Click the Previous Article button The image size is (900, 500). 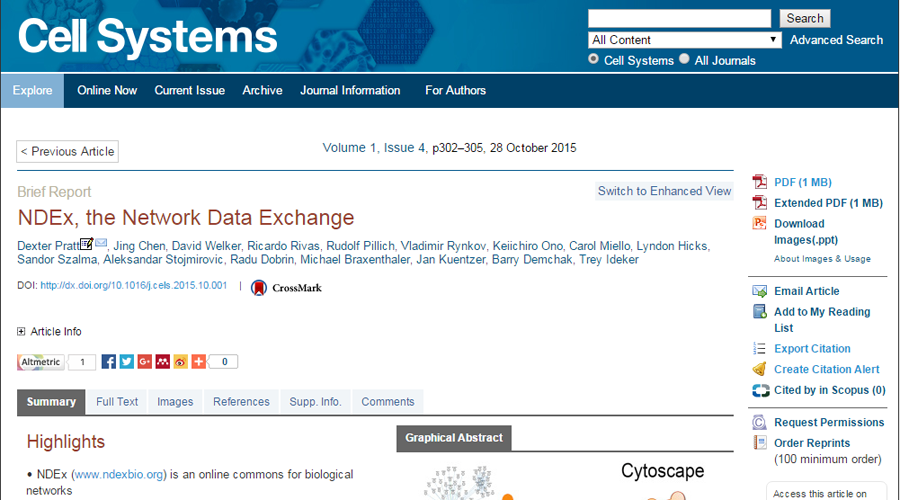click(68, 152)
